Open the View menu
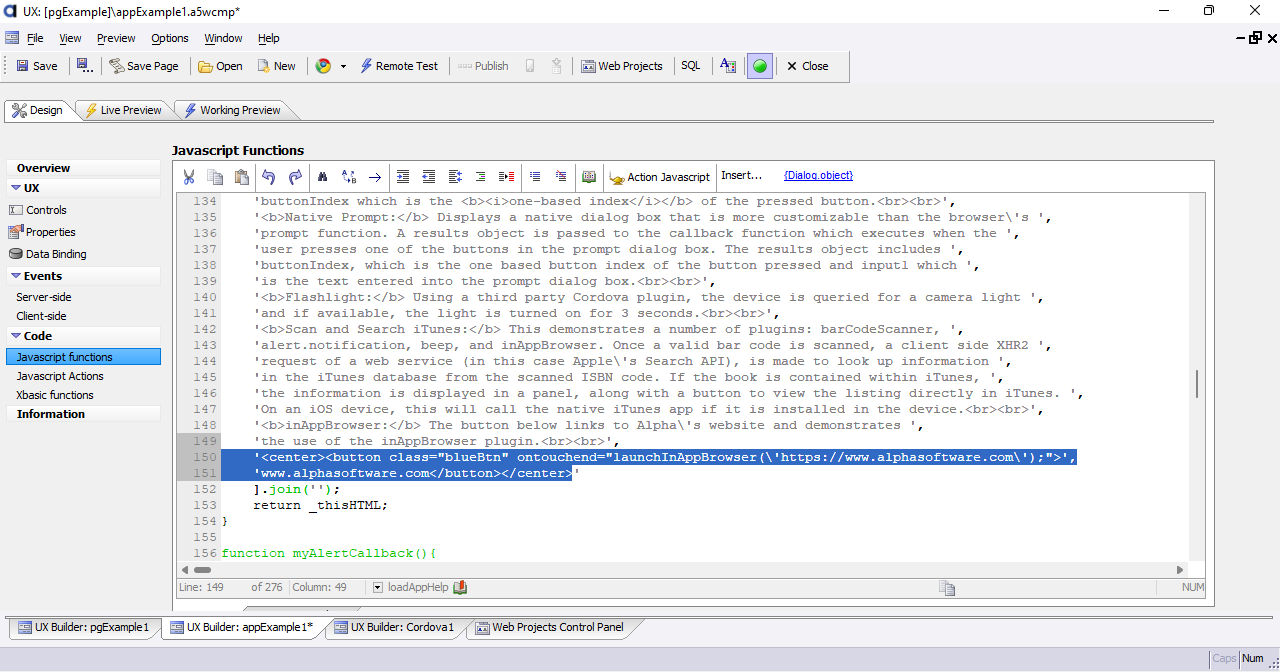The width and height of the screenshot is (1280, 672). point(70,38)
